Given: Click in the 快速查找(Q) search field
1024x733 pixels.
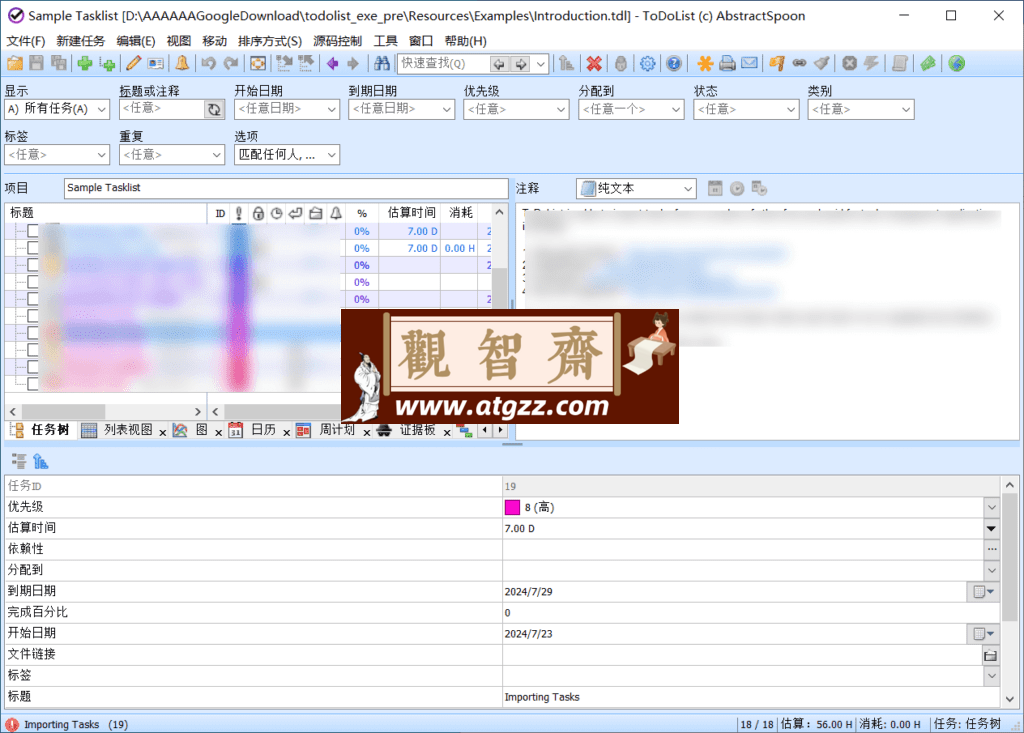Looking at the screenshot, I should click(442, 63).
